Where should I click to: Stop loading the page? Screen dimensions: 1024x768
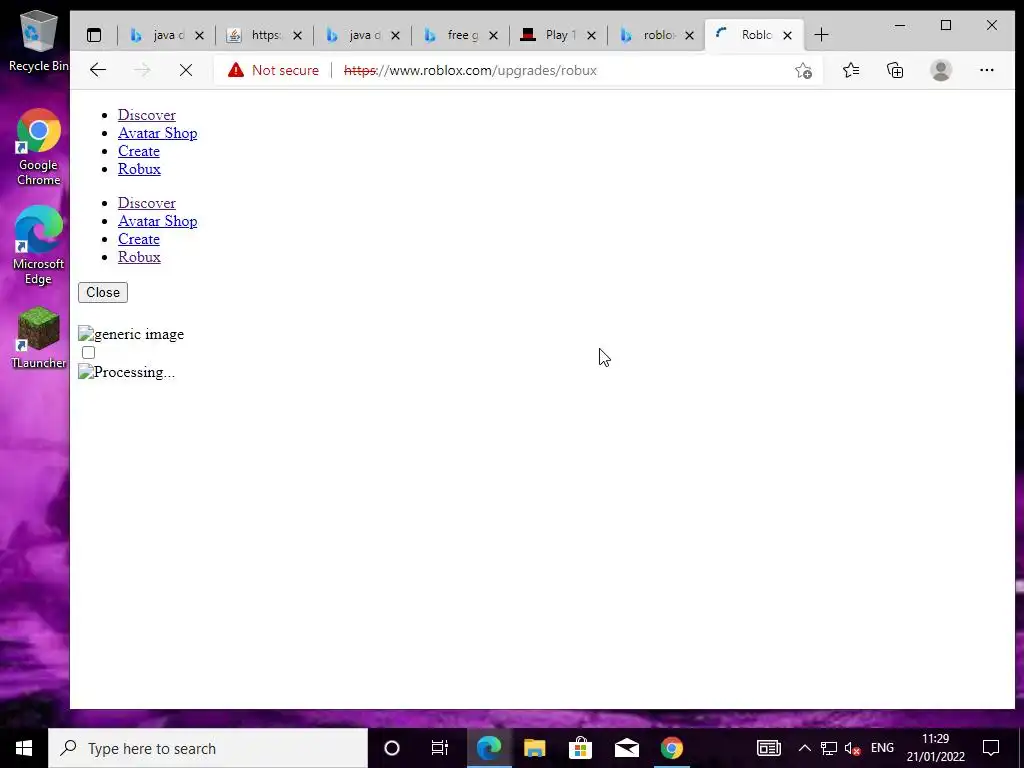(185, 70)
